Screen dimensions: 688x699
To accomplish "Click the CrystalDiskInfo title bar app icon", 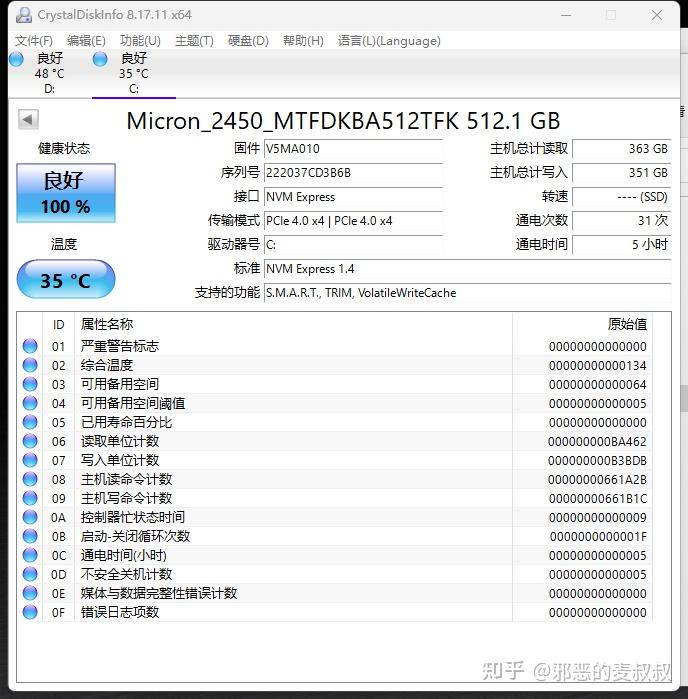I will click(x=24, y=15).
